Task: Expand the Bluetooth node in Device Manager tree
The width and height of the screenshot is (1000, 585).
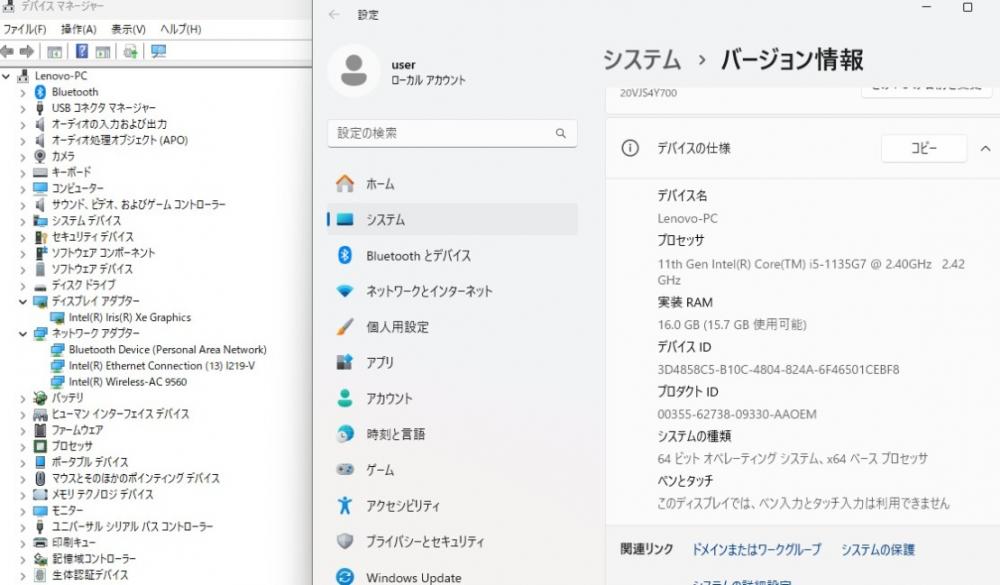Action: point(23,93)
